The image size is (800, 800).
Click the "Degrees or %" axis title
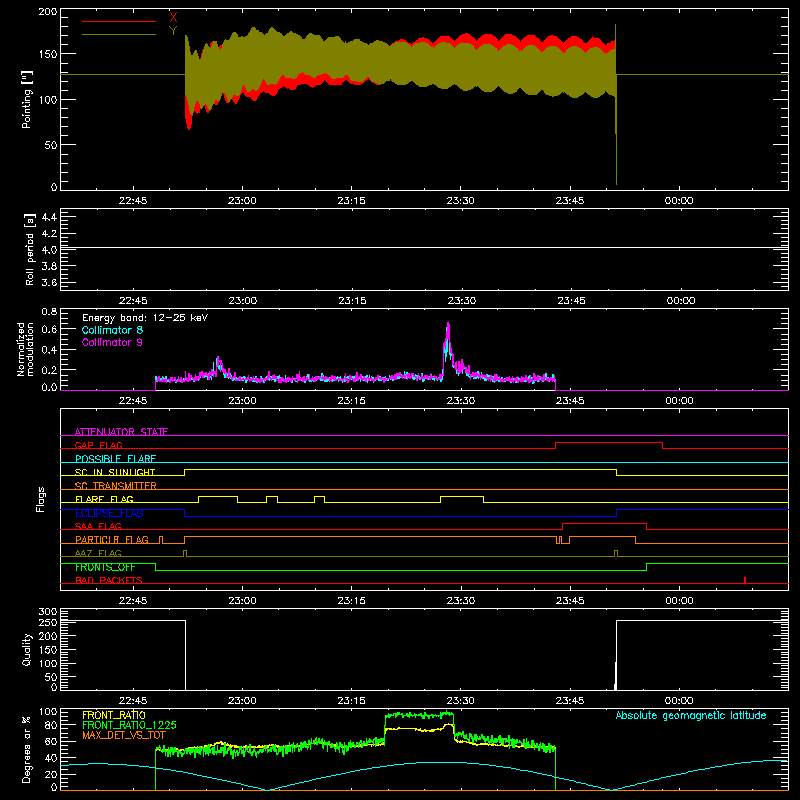point(27,749)
